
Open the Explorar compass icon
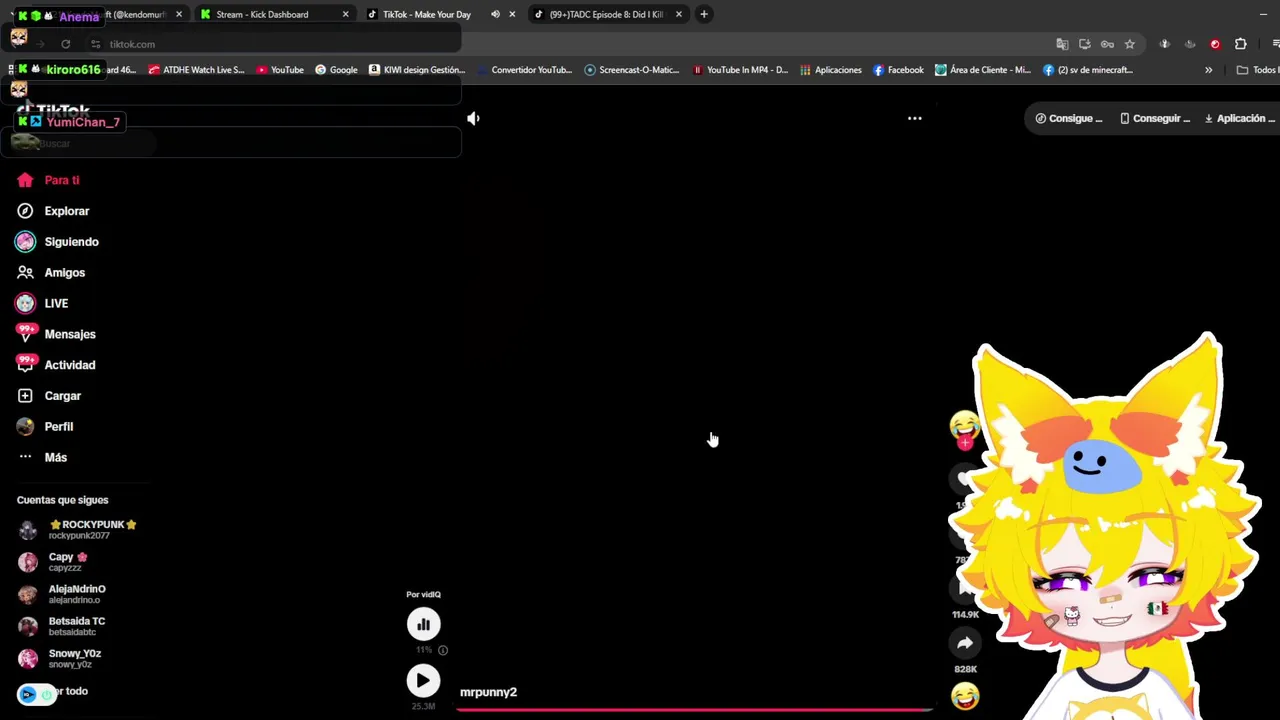pyautogui.click(x=25, y=211)
